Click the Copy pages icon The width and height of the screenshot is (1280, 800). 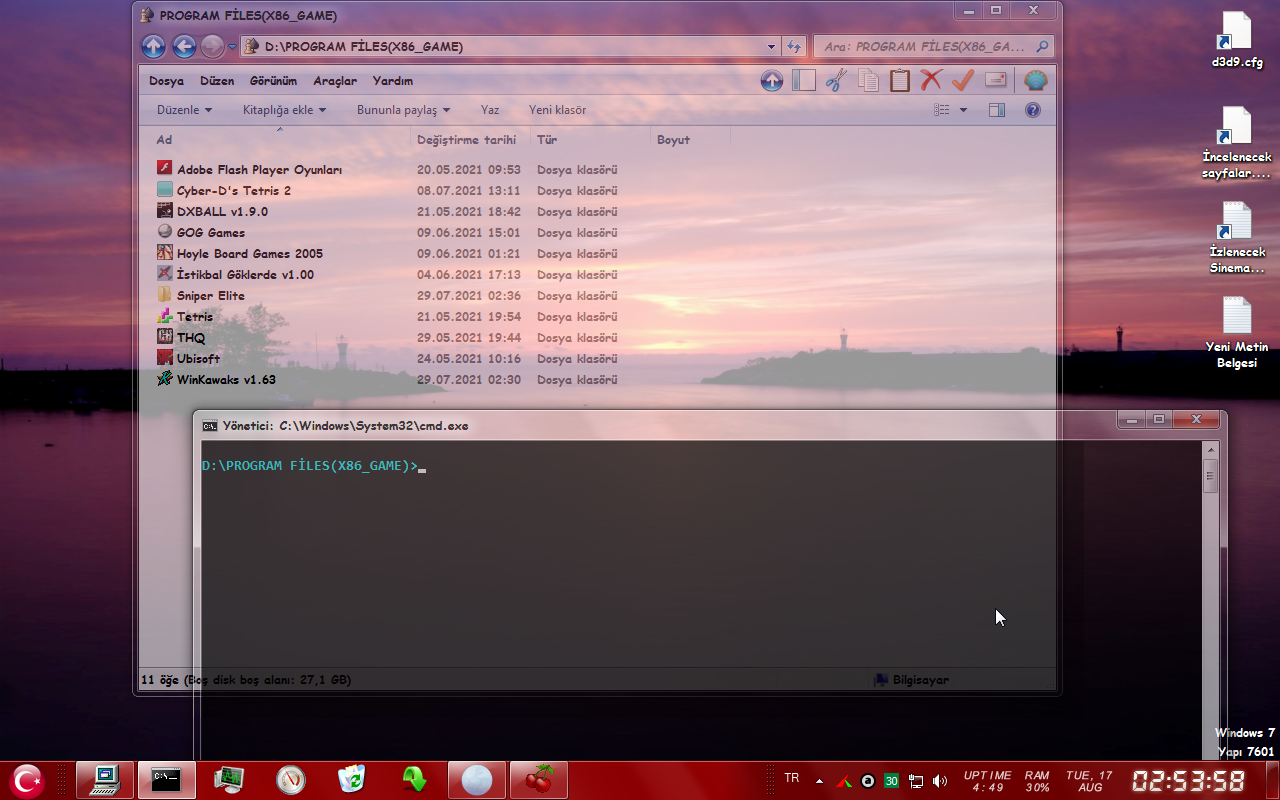pos(868,81)
